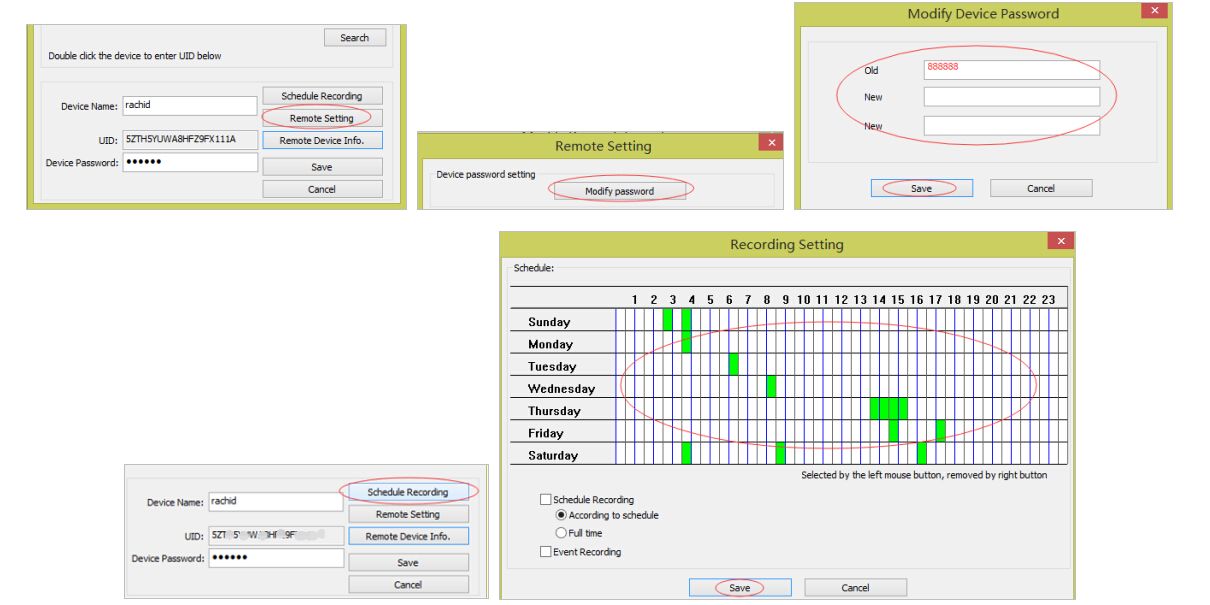Click the Old password field showing 888888
Viewport: 1210px width, 605px height.
(x=1009, y=69)
